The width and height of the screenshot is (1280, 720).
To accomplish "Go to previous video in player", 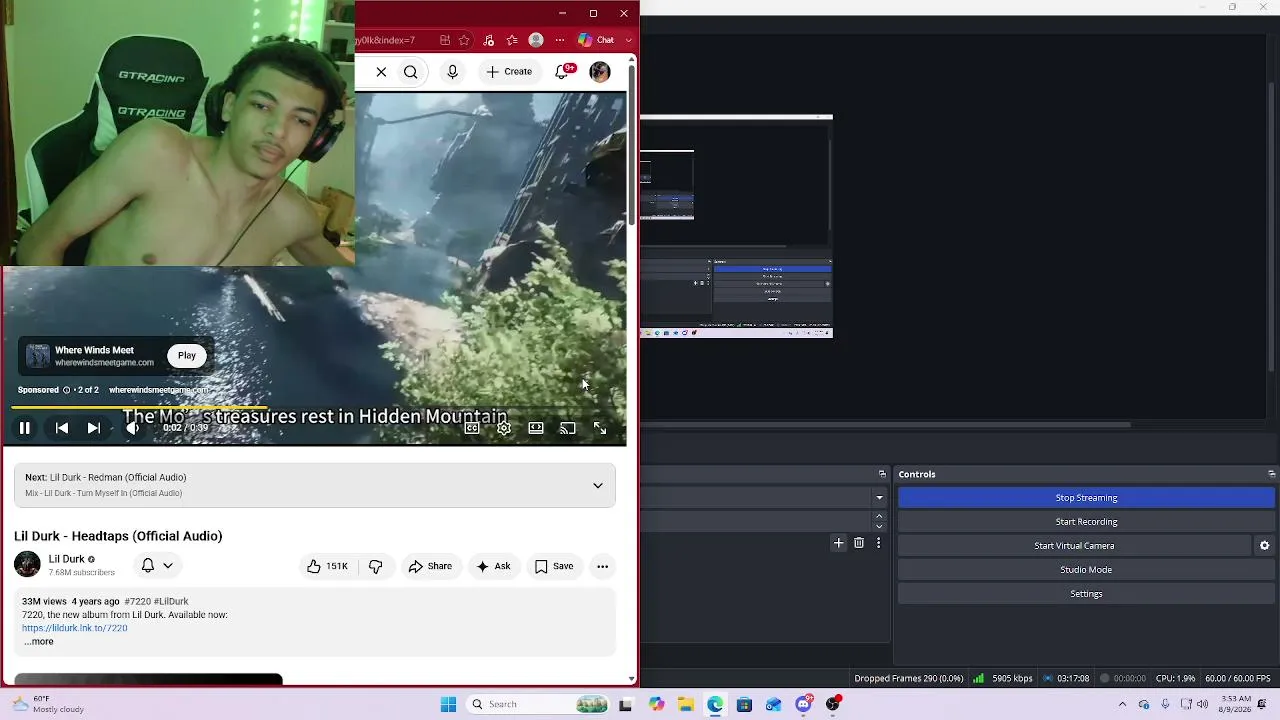I will 61,428.
